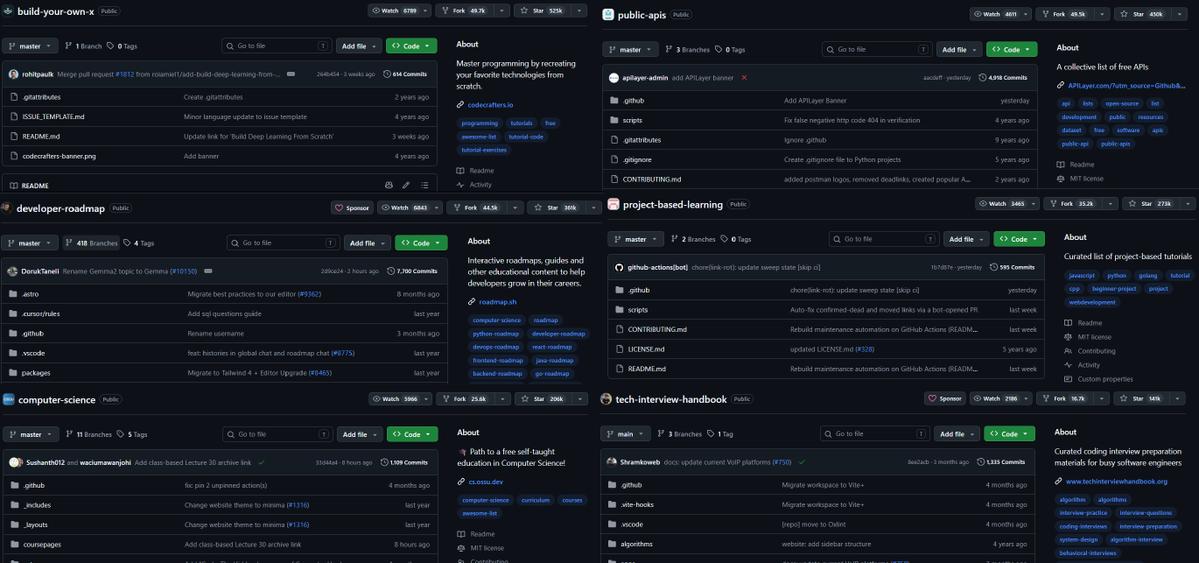Sponsor the developer-roadmap repository
1199x563 pixels.
coord(352,207)
